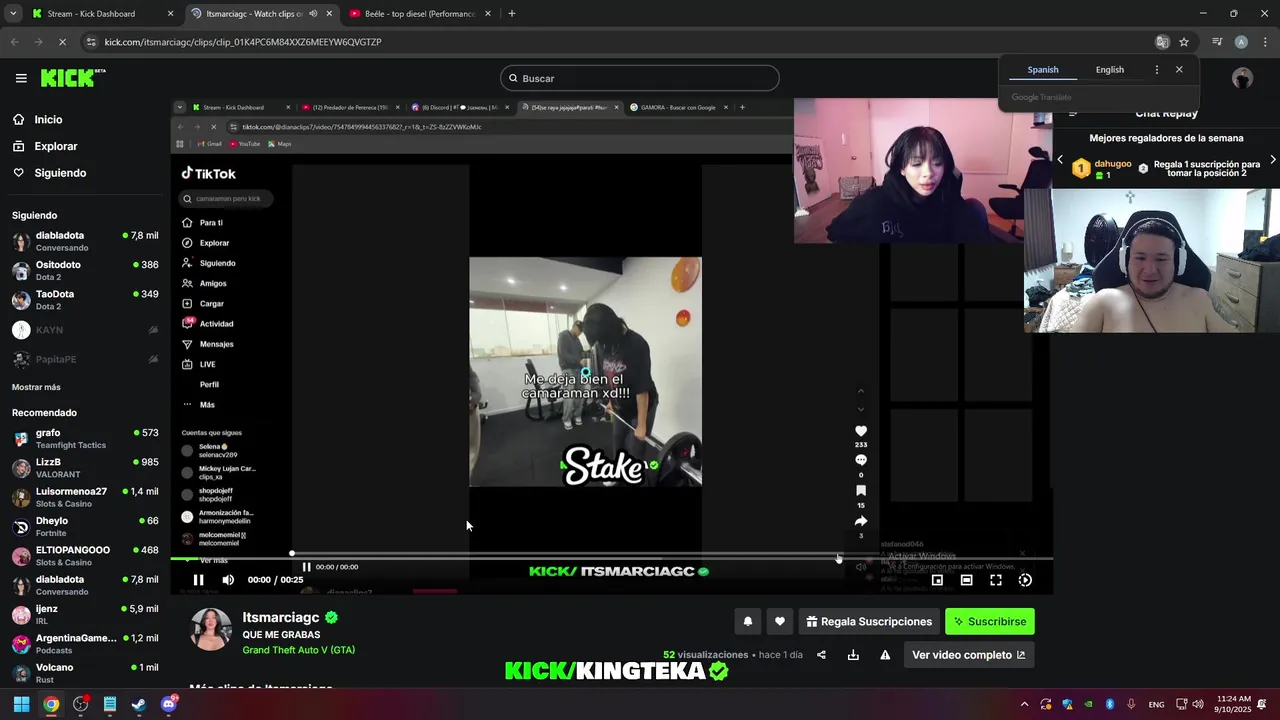Share the clip with share icon

click(821, 655)
